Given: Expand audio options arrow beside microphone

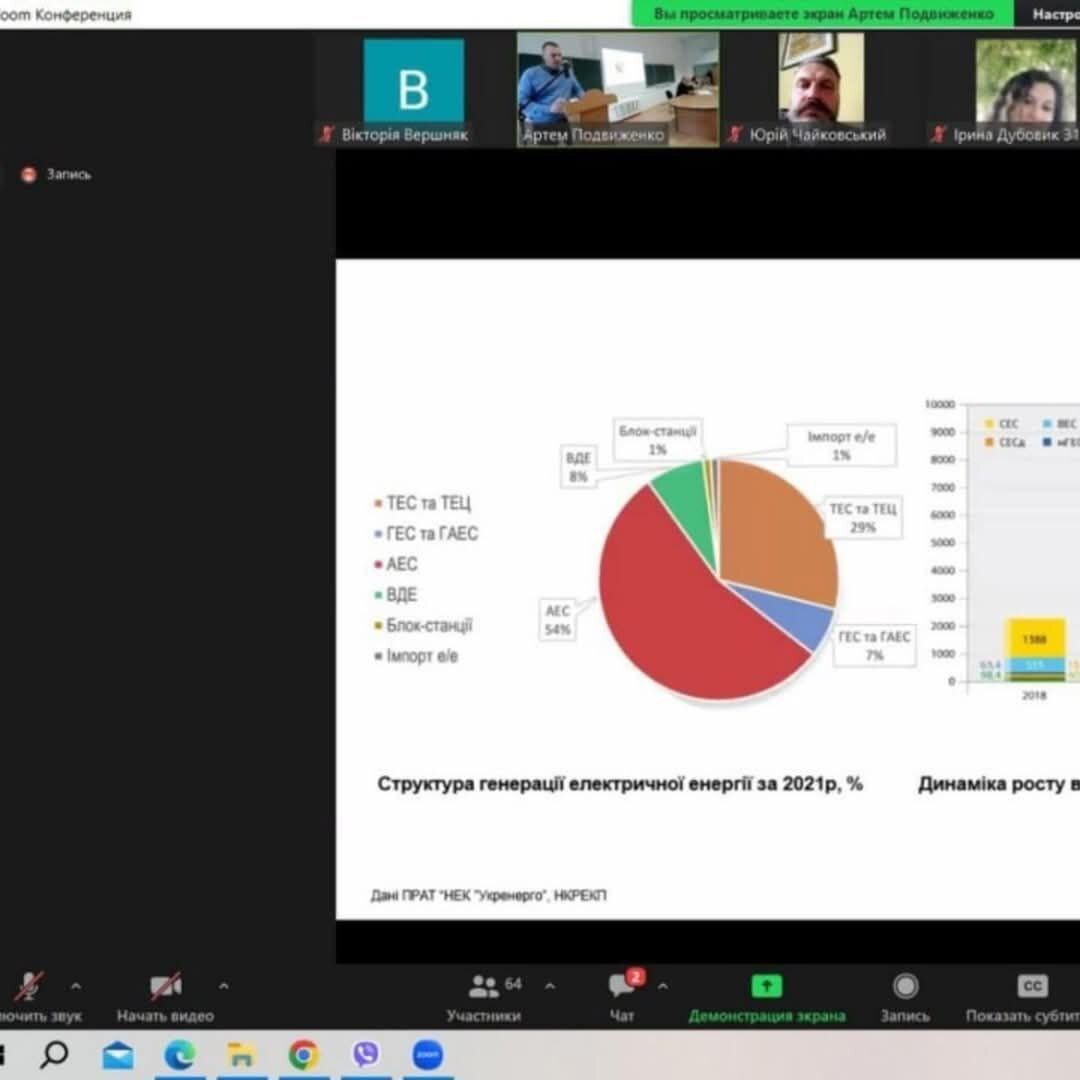Looking at the screenshot, I should [x=76, y=986].
